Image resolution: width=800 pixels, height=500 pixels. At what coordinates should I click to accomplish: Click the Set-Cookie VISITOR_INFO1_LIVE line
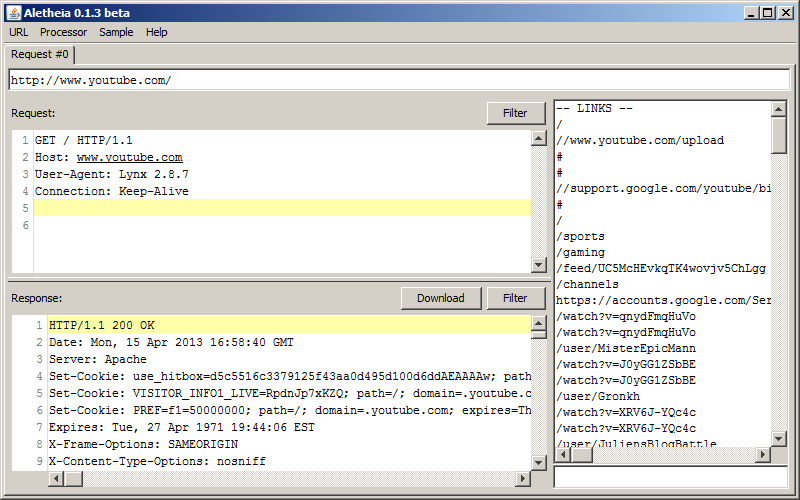[x=290, y=393]
